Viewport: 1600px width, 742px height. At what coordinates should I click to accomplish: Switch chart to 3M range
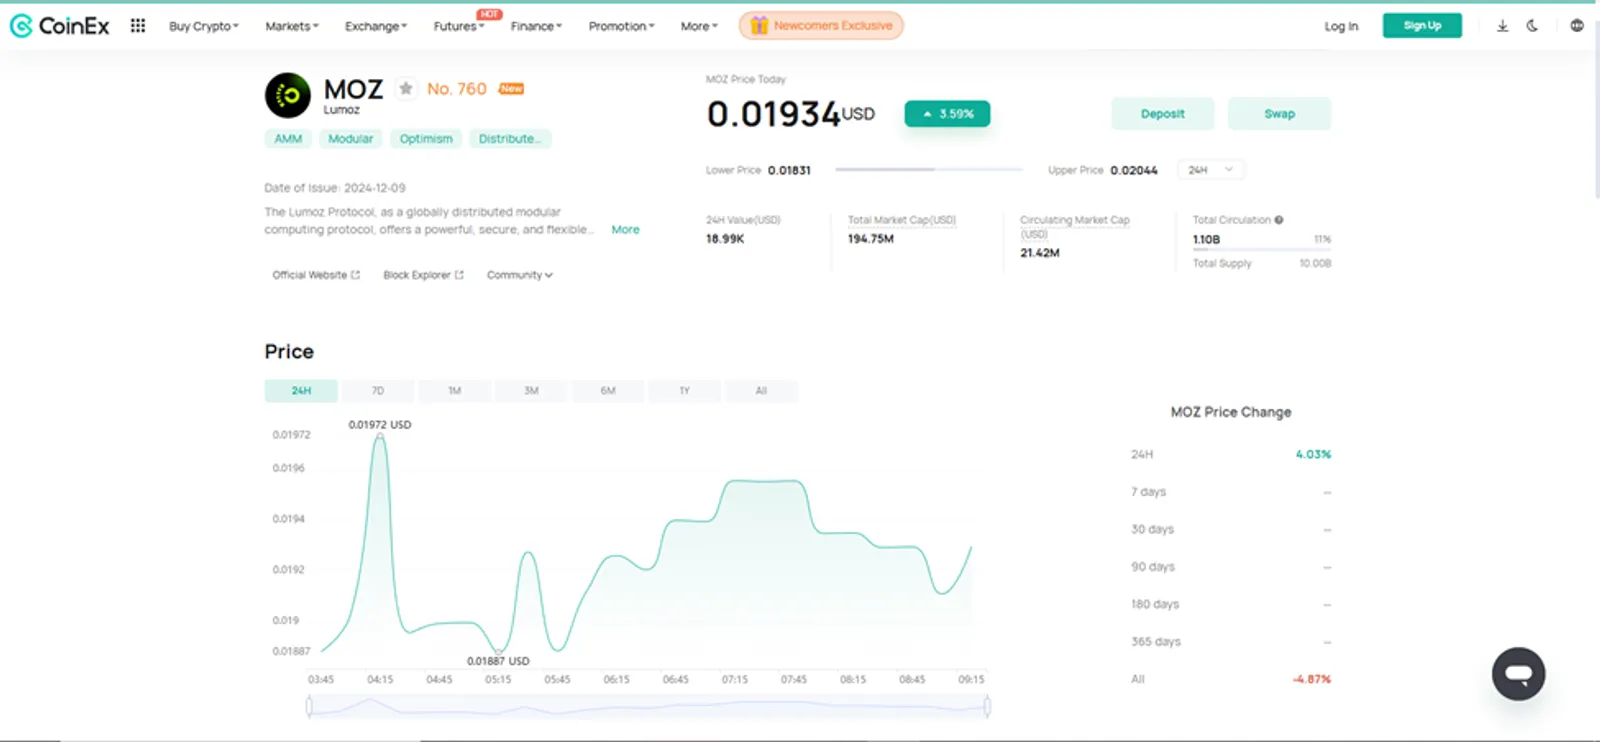[x=531, y=391]
